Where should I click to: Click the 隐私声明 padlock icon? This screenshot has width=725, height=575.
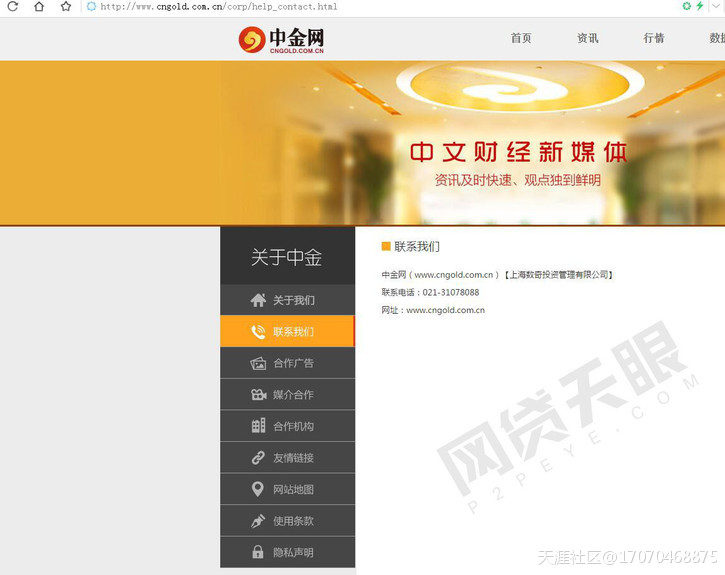258,552
